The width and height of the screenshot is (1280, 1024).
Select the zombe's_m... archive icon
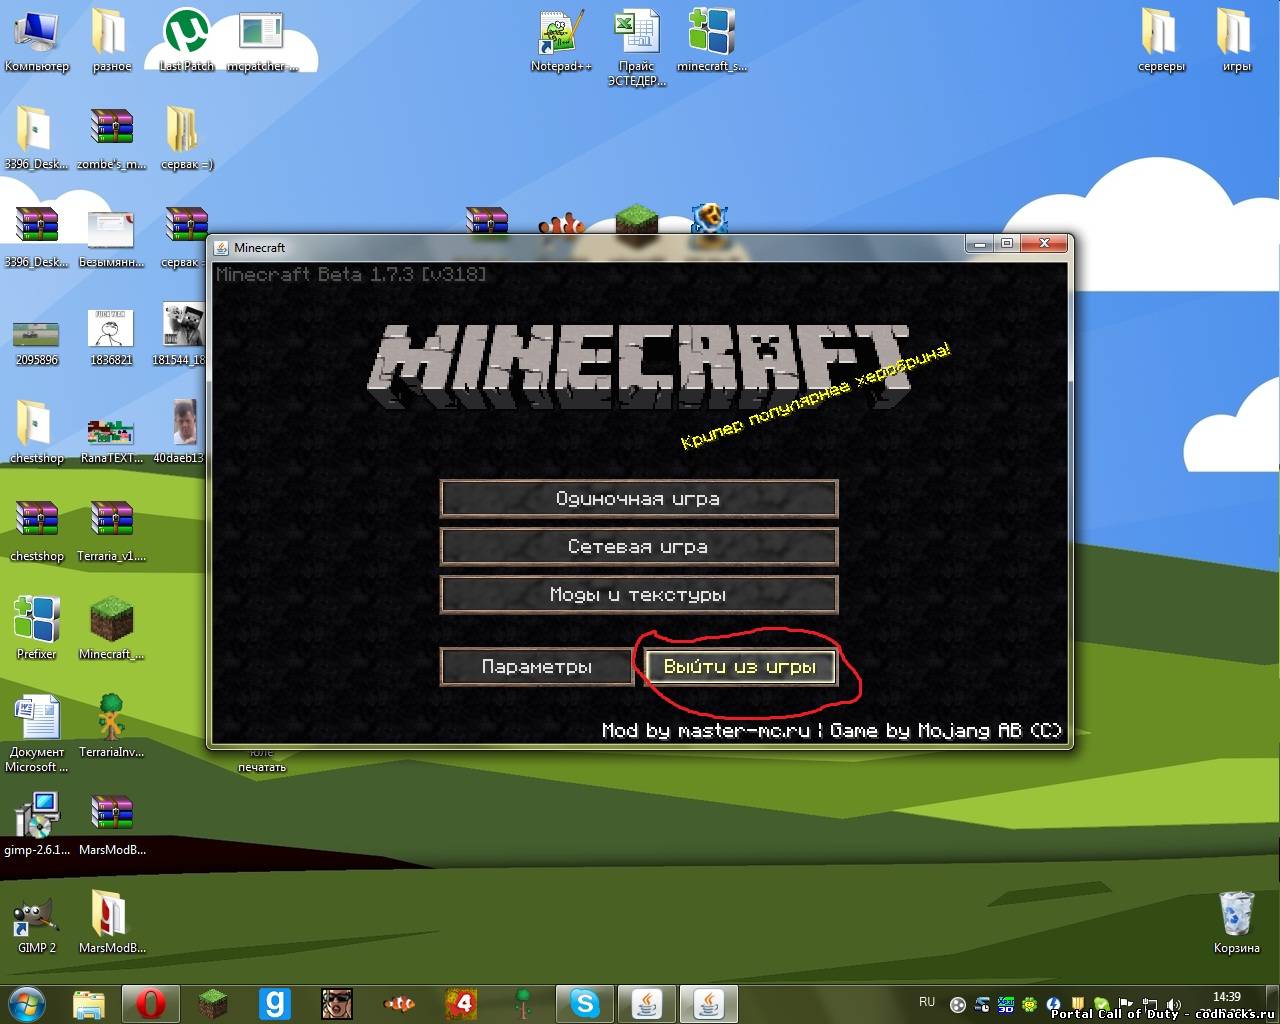[x=112, y=138]
